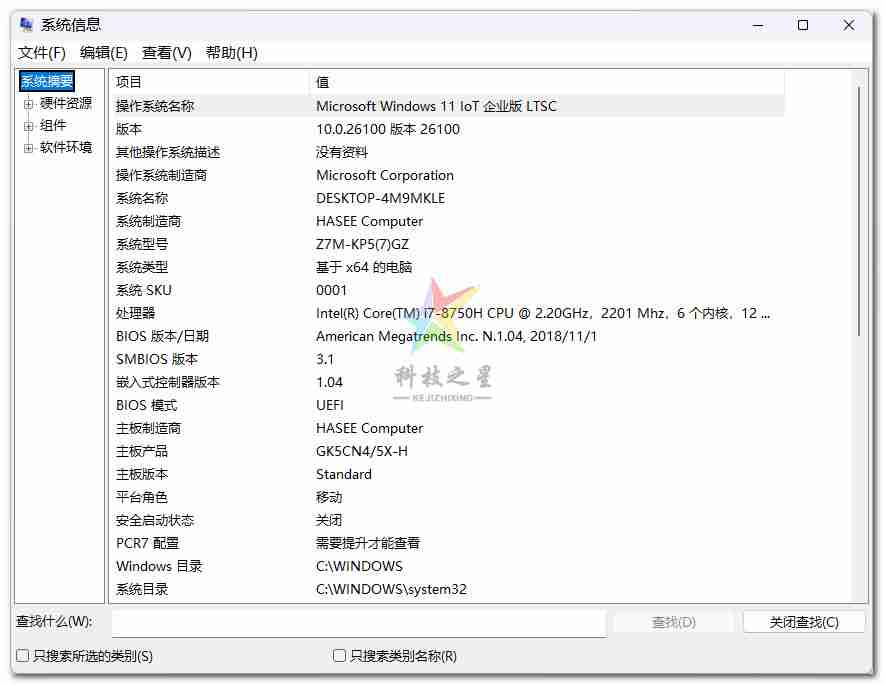Viewport: 884px width, 685px height.
Task: Expand the 软件环境 tree node
Action: click(29, 148)
